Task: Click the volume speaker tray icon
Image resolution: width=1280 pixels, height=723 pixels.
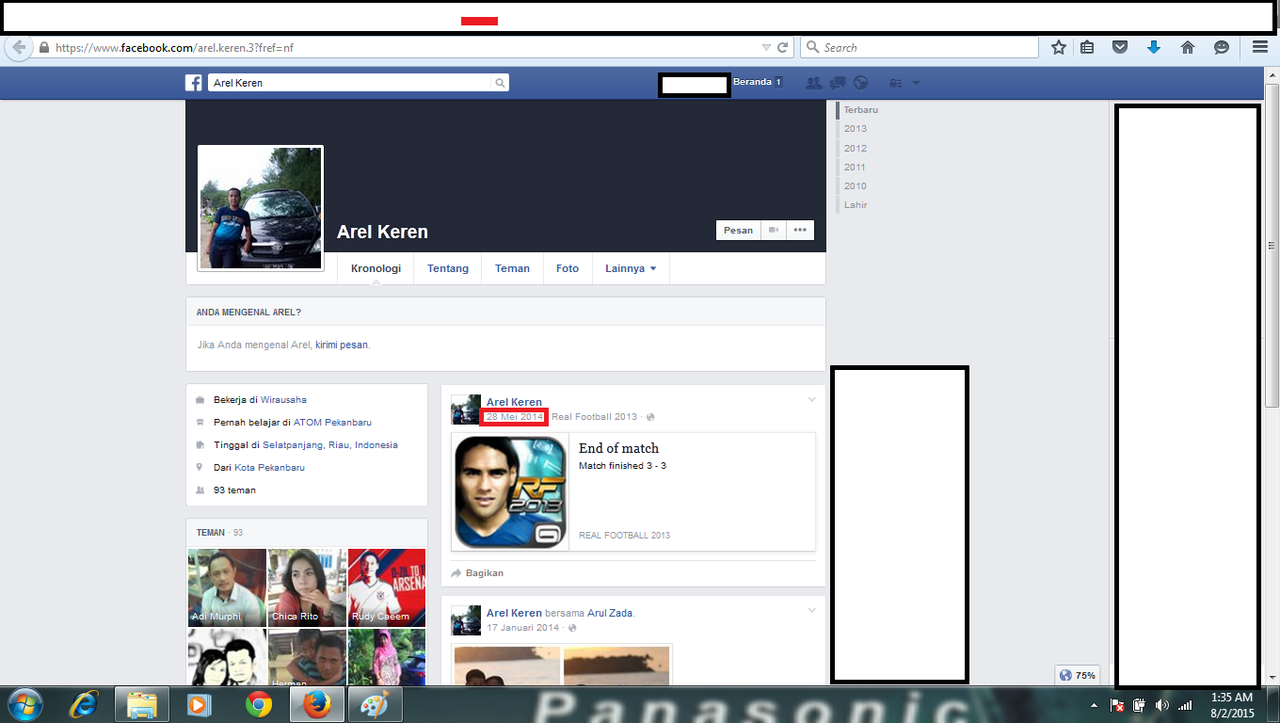Action: coord(1162,705)
